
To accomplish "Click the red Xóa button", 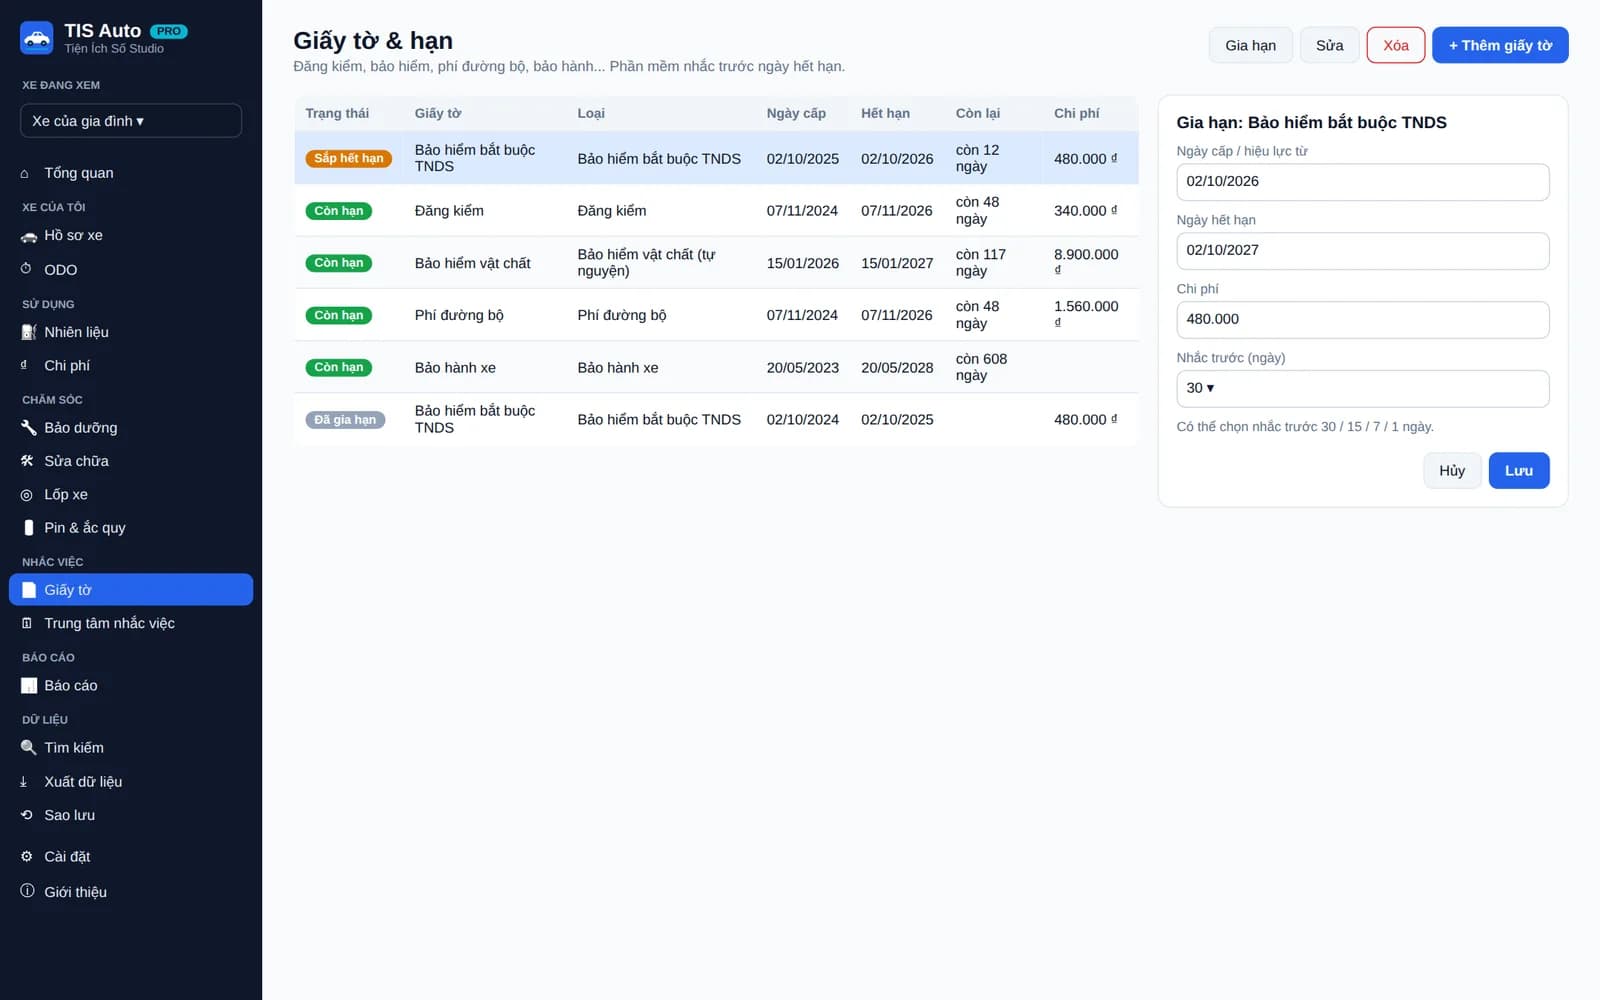I will point(1395,45).
